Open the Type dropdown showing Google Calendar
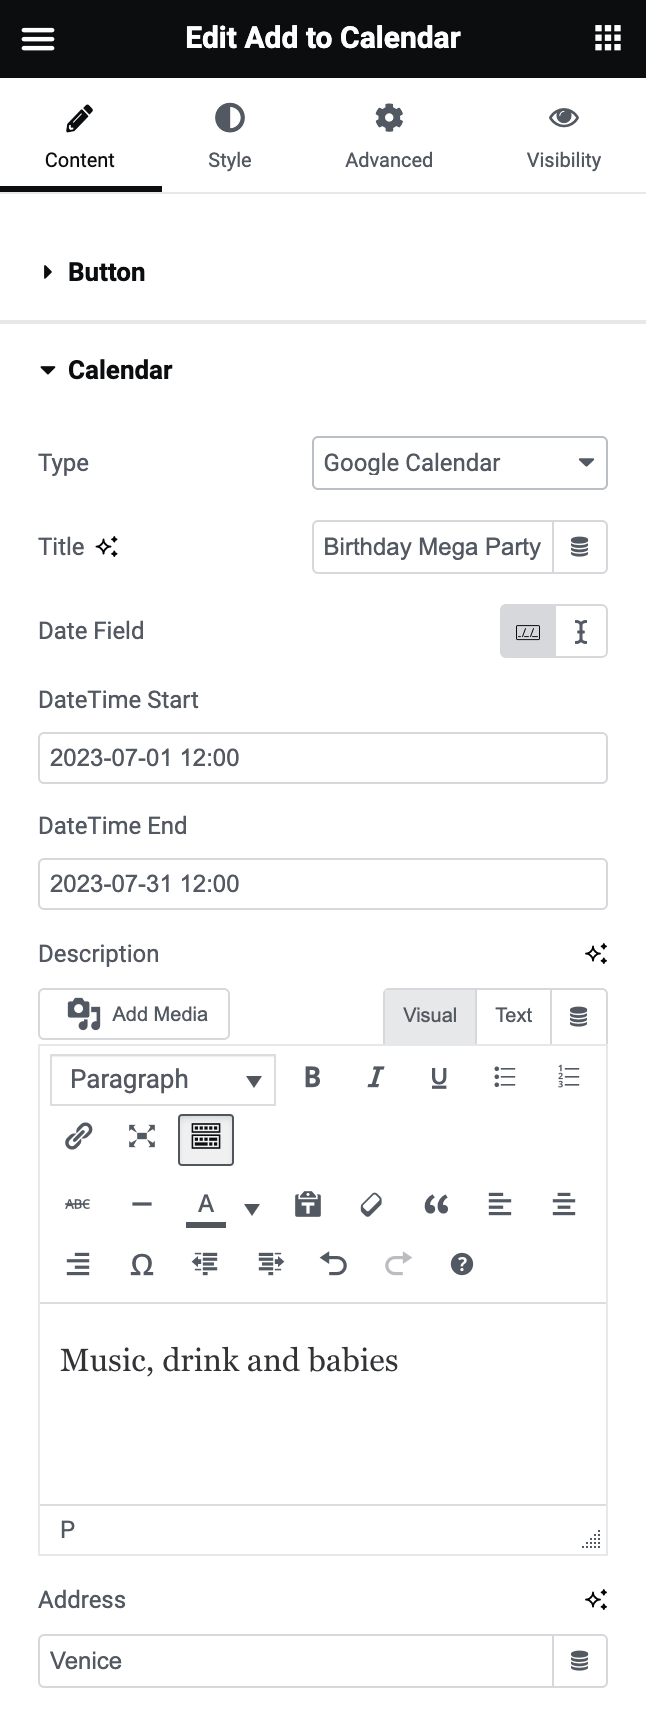The height and width of the screenshot is (1712, 646). click(459, 463)
